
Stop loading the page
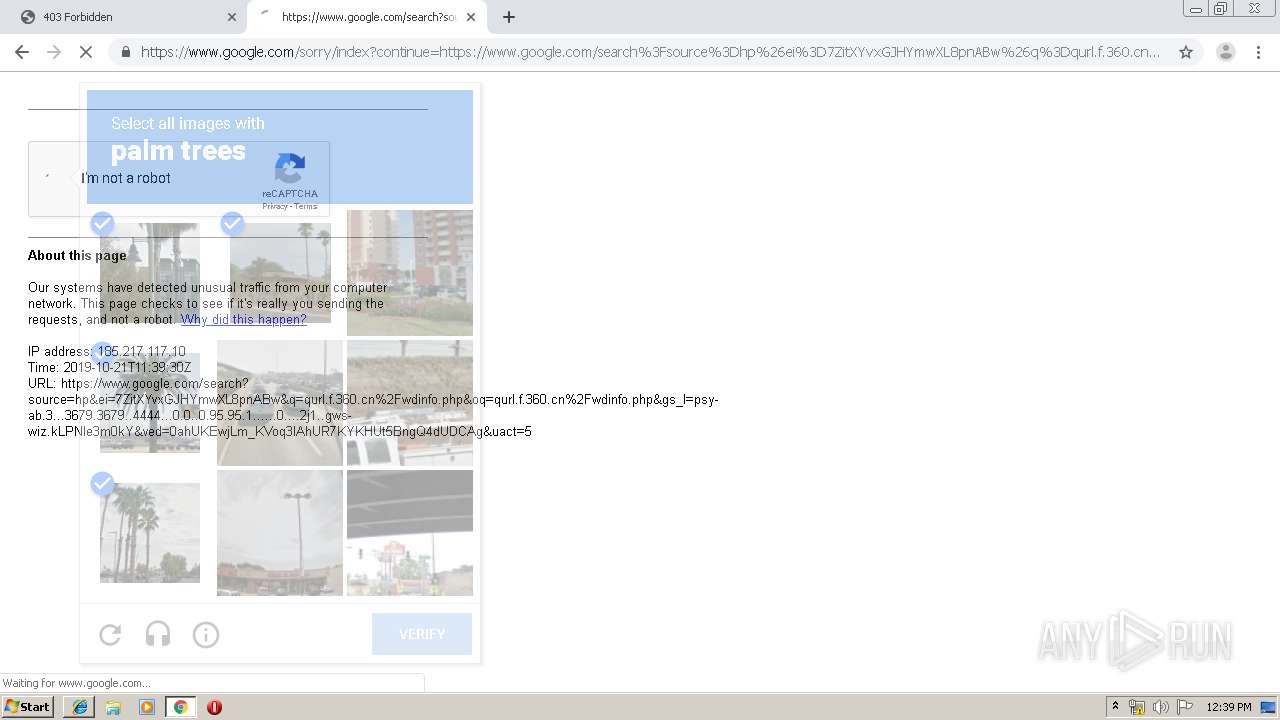(x=86, y=52)
